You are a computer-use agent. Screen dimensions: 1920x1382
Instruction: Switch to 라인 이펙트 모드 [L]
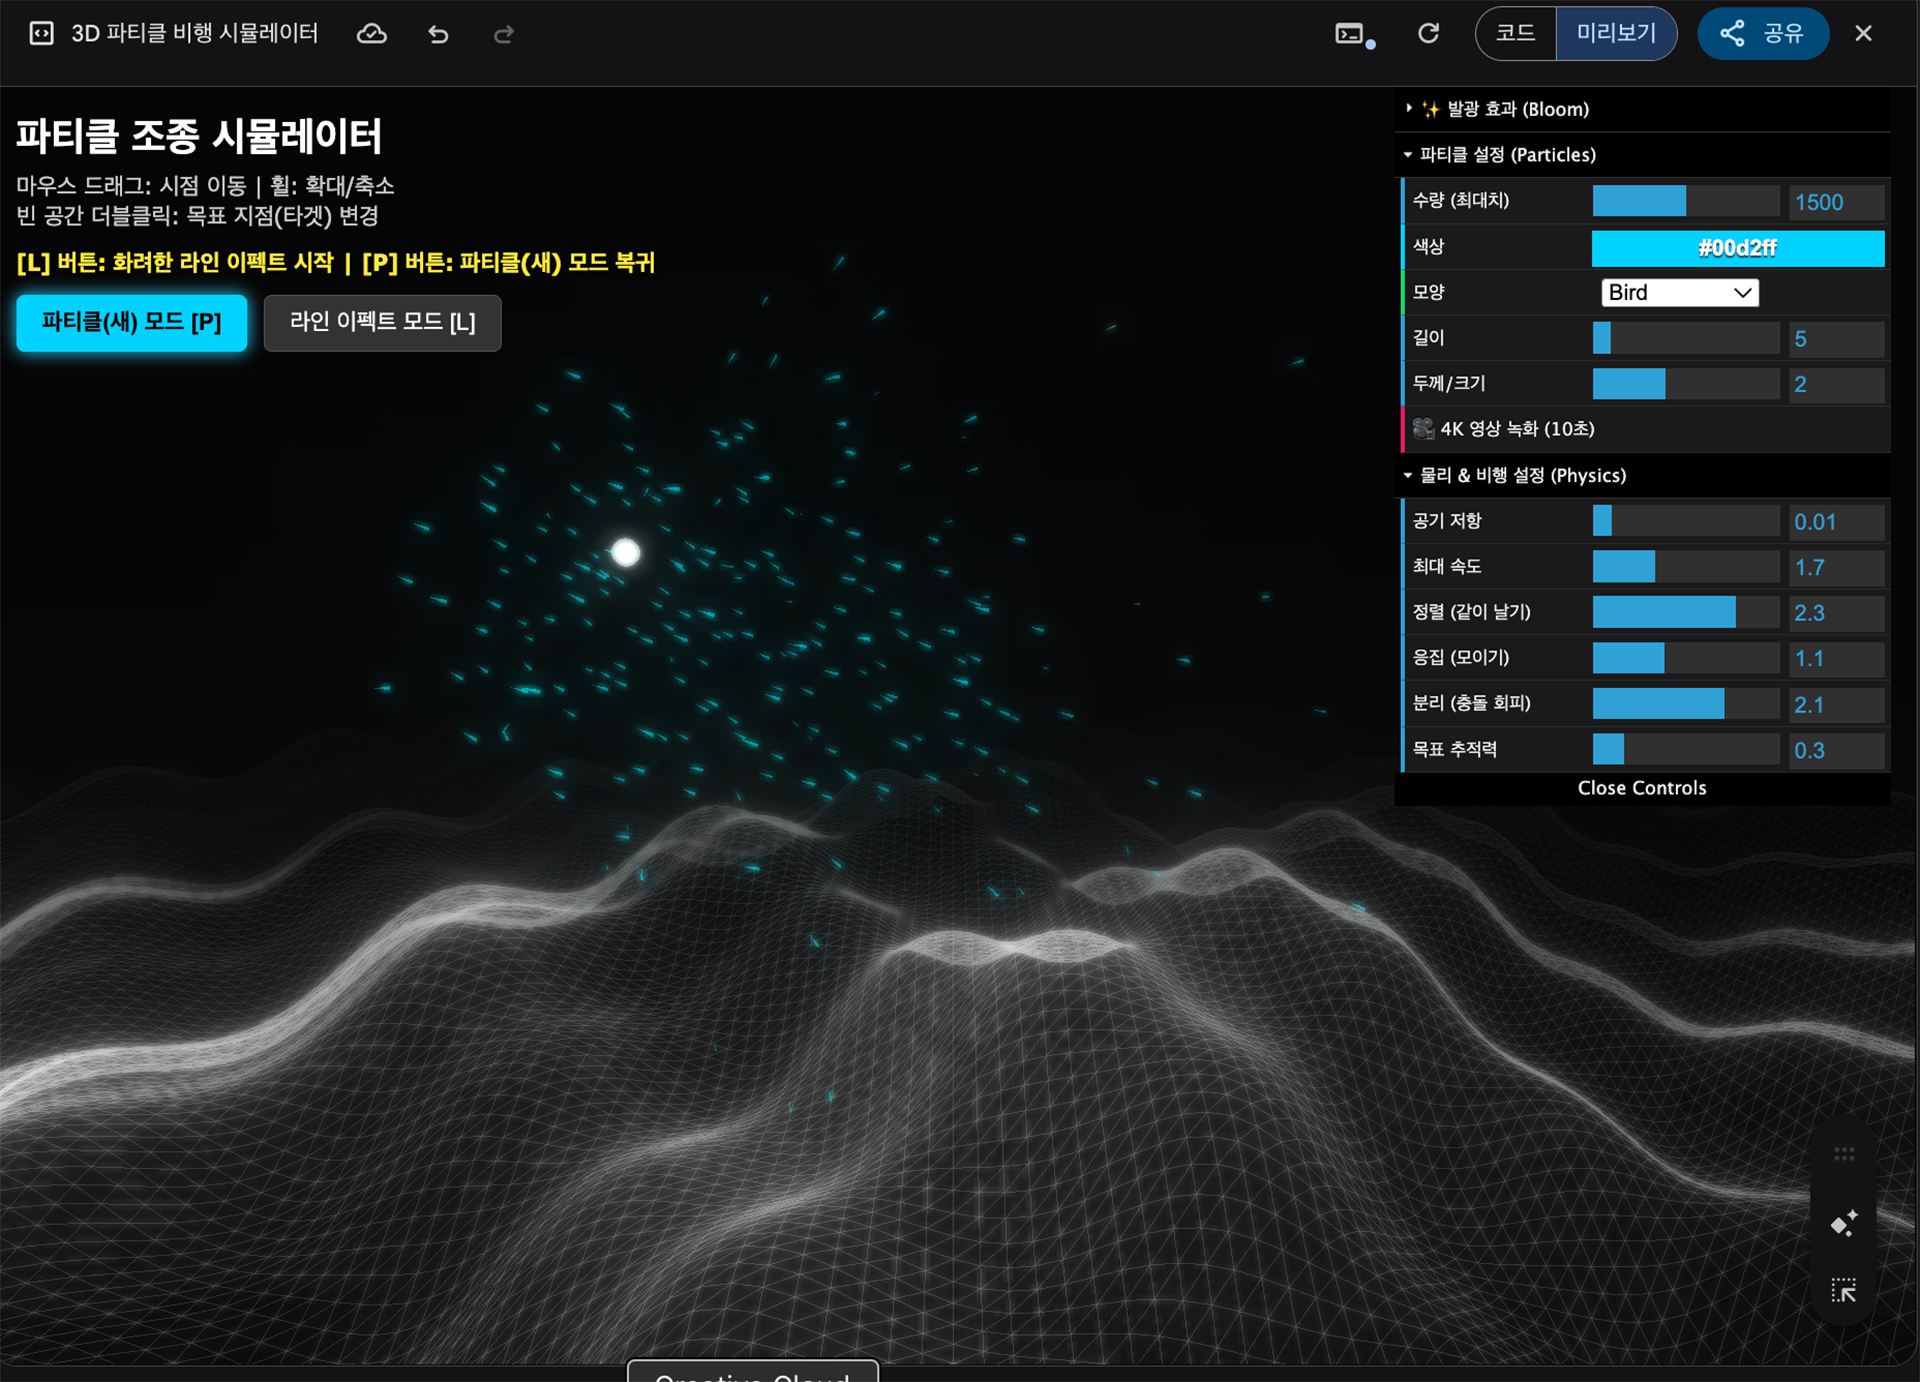click(382, 323)
